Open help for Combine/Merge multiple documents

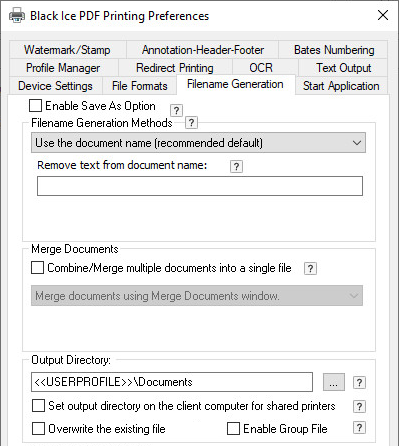(x=310, y=268)
